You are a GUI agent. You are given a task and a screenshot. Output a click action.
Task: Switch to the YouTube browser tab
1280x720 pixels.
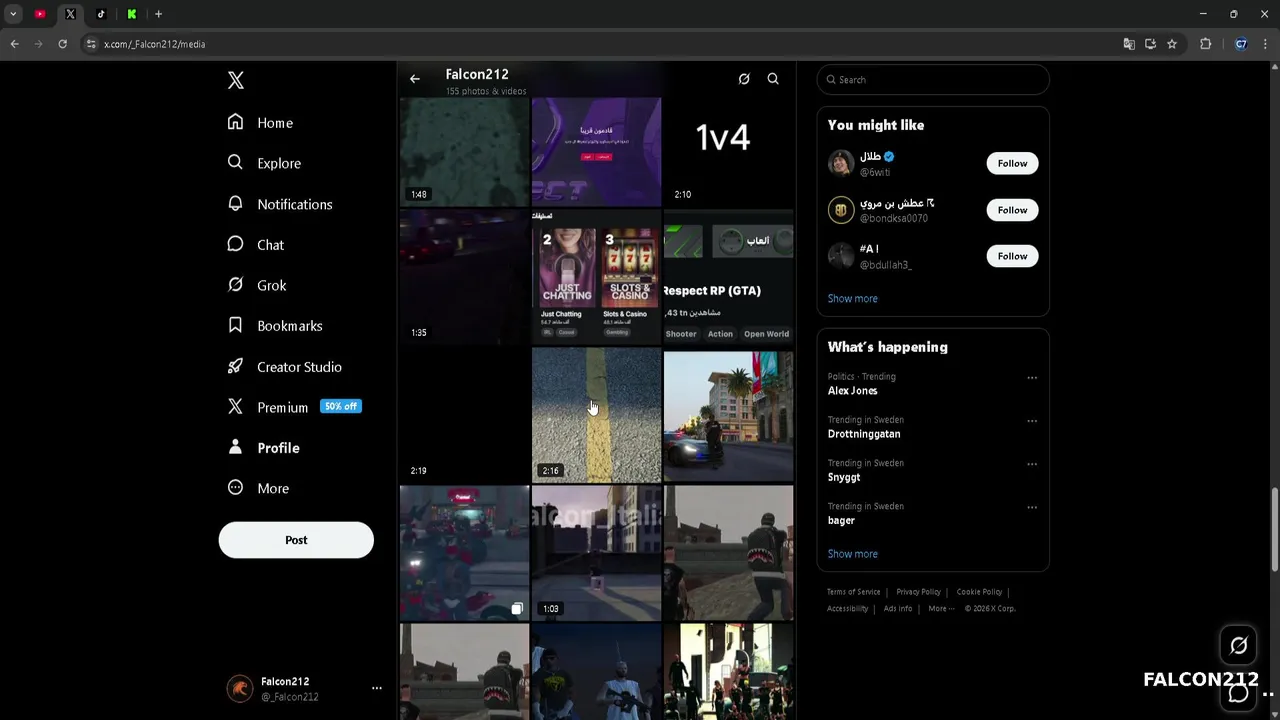click(40, 14)
